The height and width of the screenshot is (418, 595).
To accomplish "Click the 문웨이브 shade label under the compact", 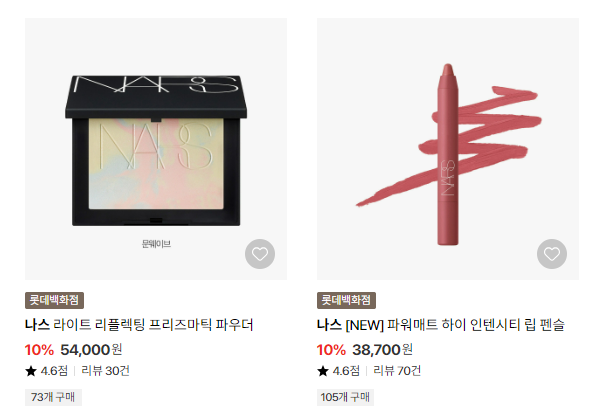I will click(x=156, y=244).
